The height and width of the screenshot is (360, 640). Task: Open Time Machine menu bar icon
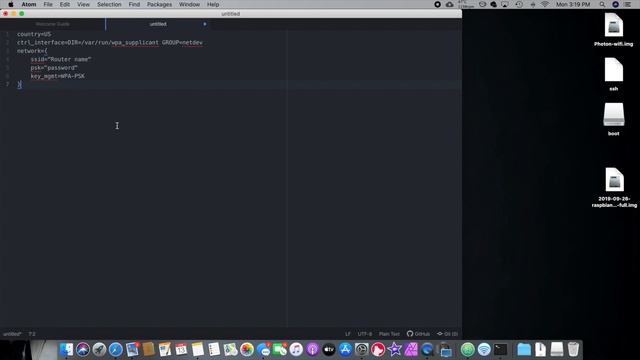(519, 4)
